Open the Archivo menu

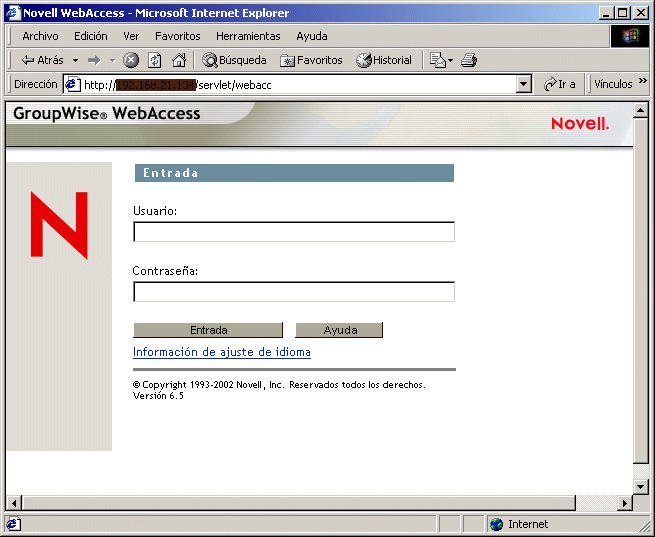pyautogui.click(x=41, y=36)
